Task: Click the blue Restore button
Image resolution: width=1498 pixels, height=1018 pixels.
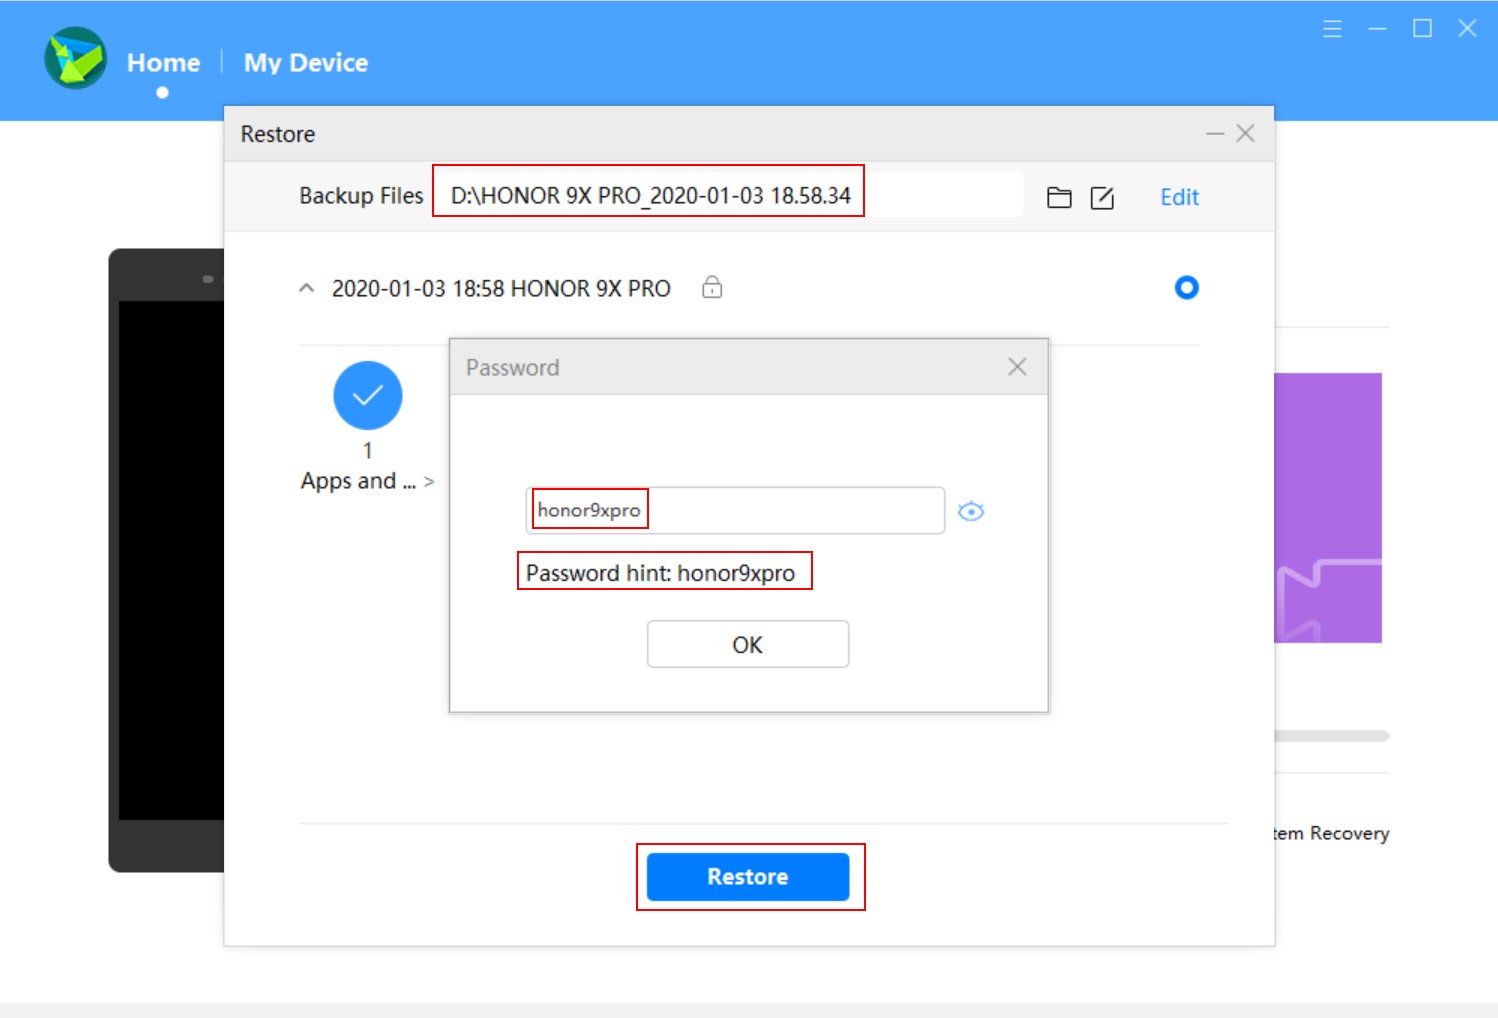Action: pyautogui.click(x=748, y=877)
